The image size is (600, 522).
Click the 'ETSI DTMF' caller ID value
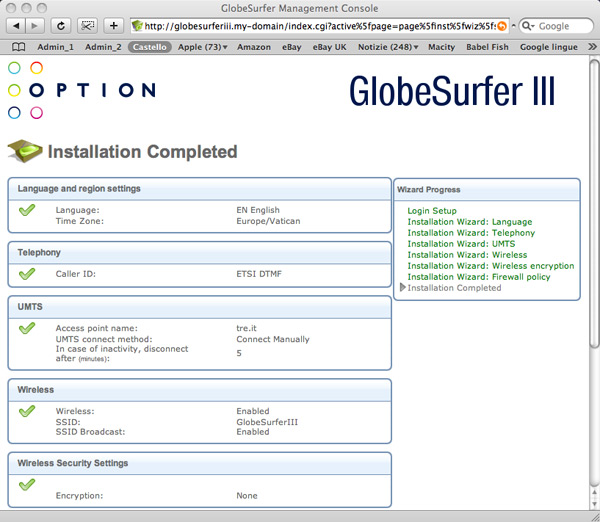(x=259, y=274)
